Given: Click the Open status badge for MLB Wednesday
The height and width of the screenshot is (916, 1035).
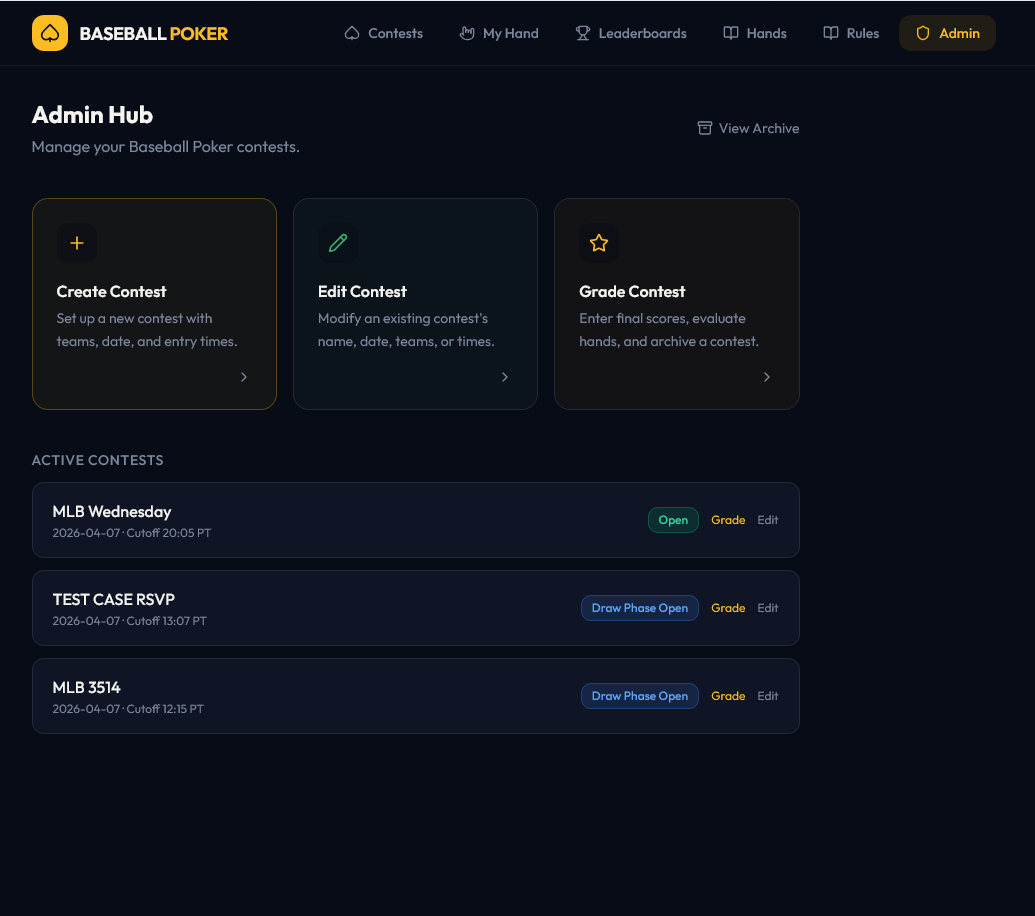Looking at the screenshot, I should coord(673,520).
